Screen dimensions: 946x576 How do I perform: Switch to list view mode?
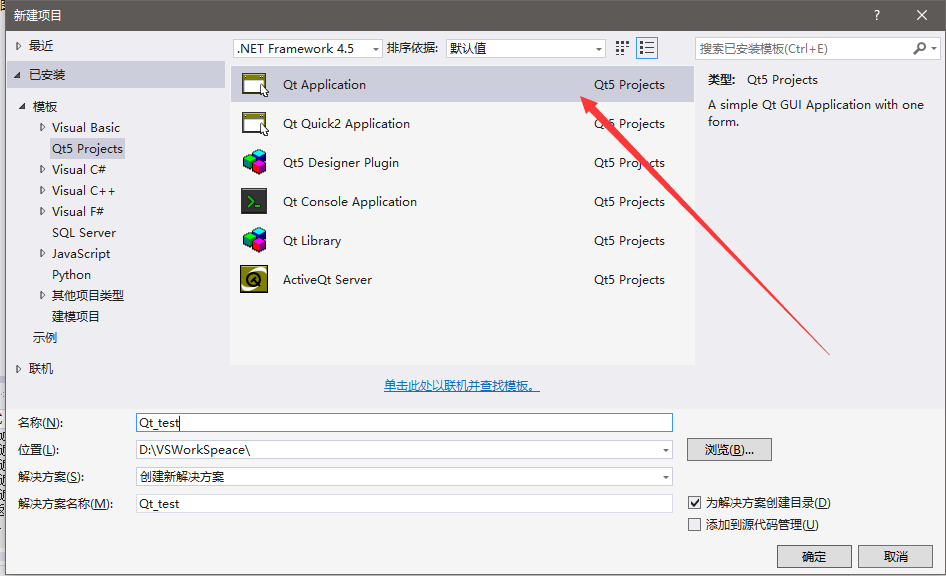pos(647,48)
